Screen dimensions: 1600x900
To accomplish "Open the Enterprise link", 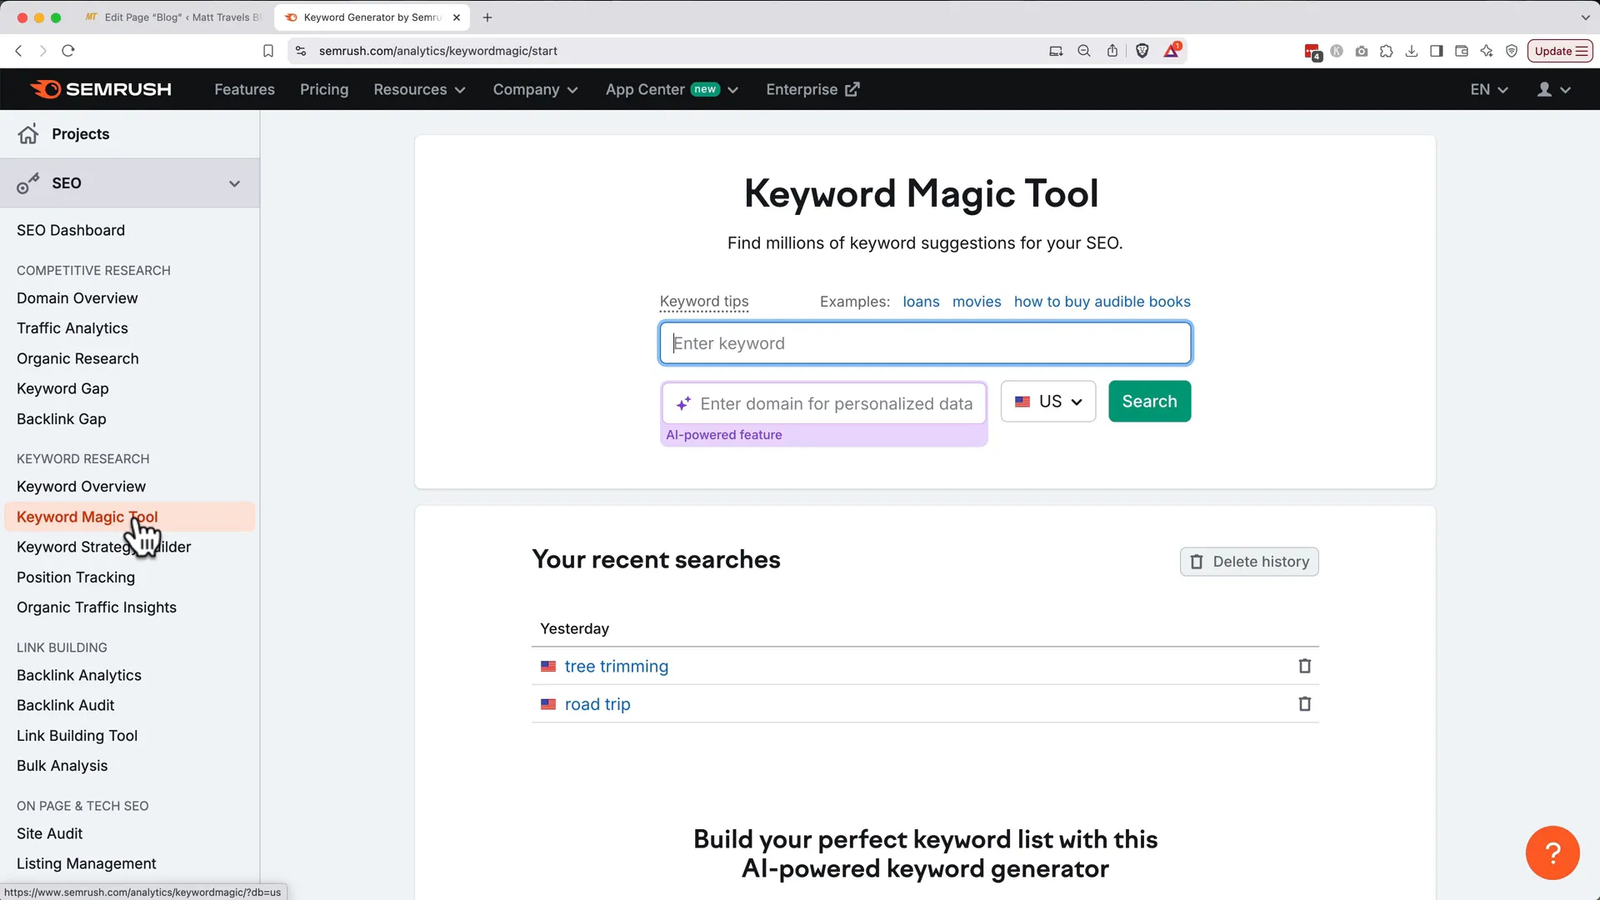I will click(812, 89).
